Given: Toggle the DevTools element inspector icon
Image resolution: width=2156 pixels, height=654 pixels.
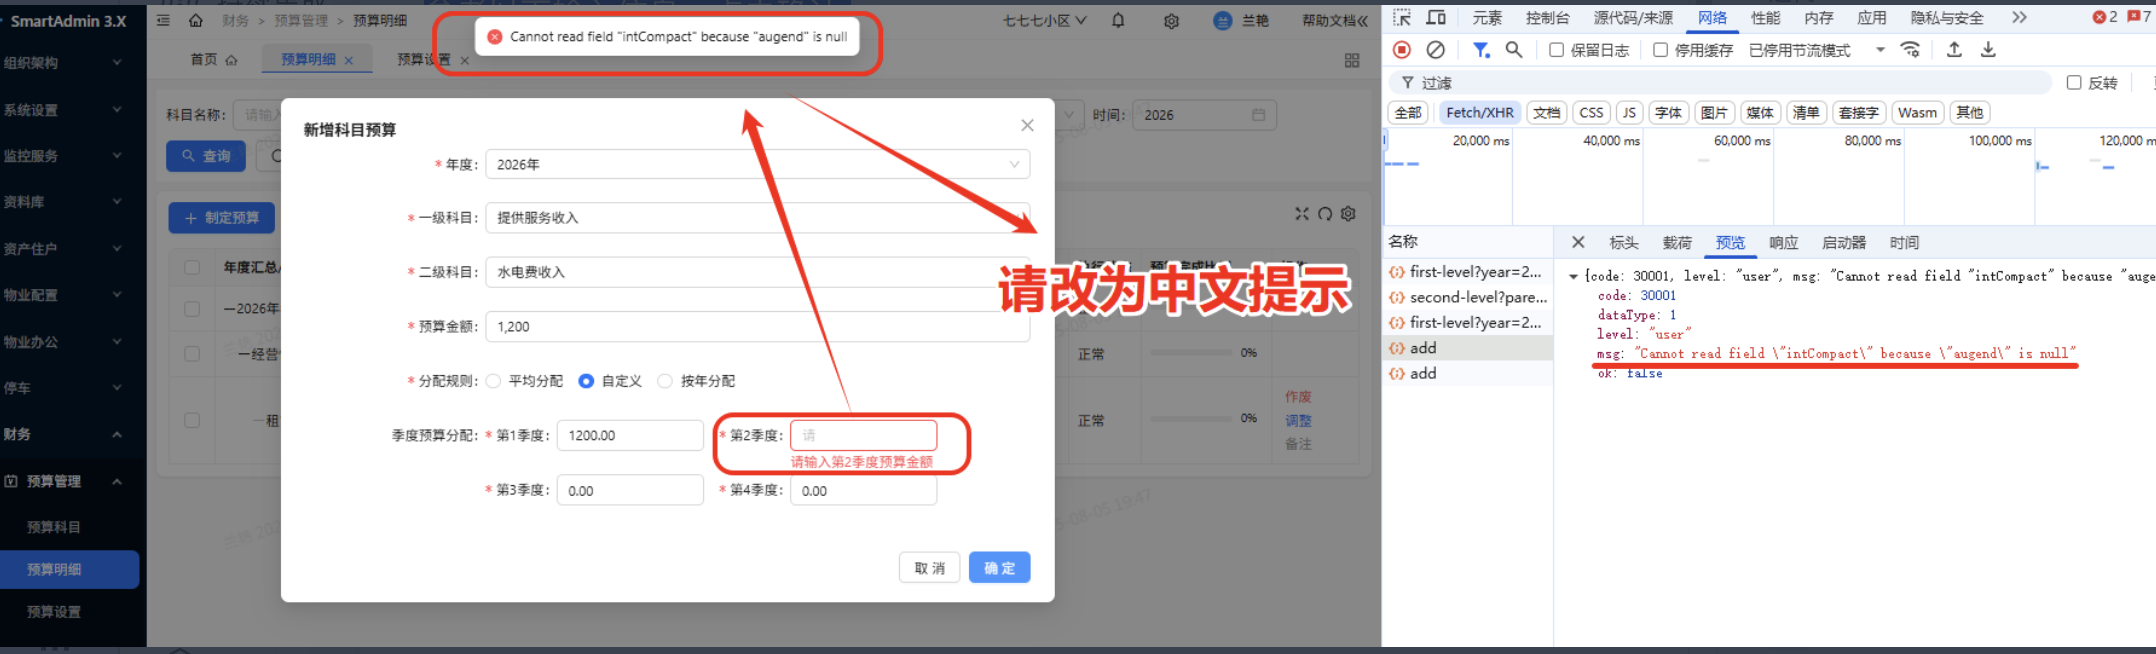Looking at the screenshot, I should [x=1402, y=18].
